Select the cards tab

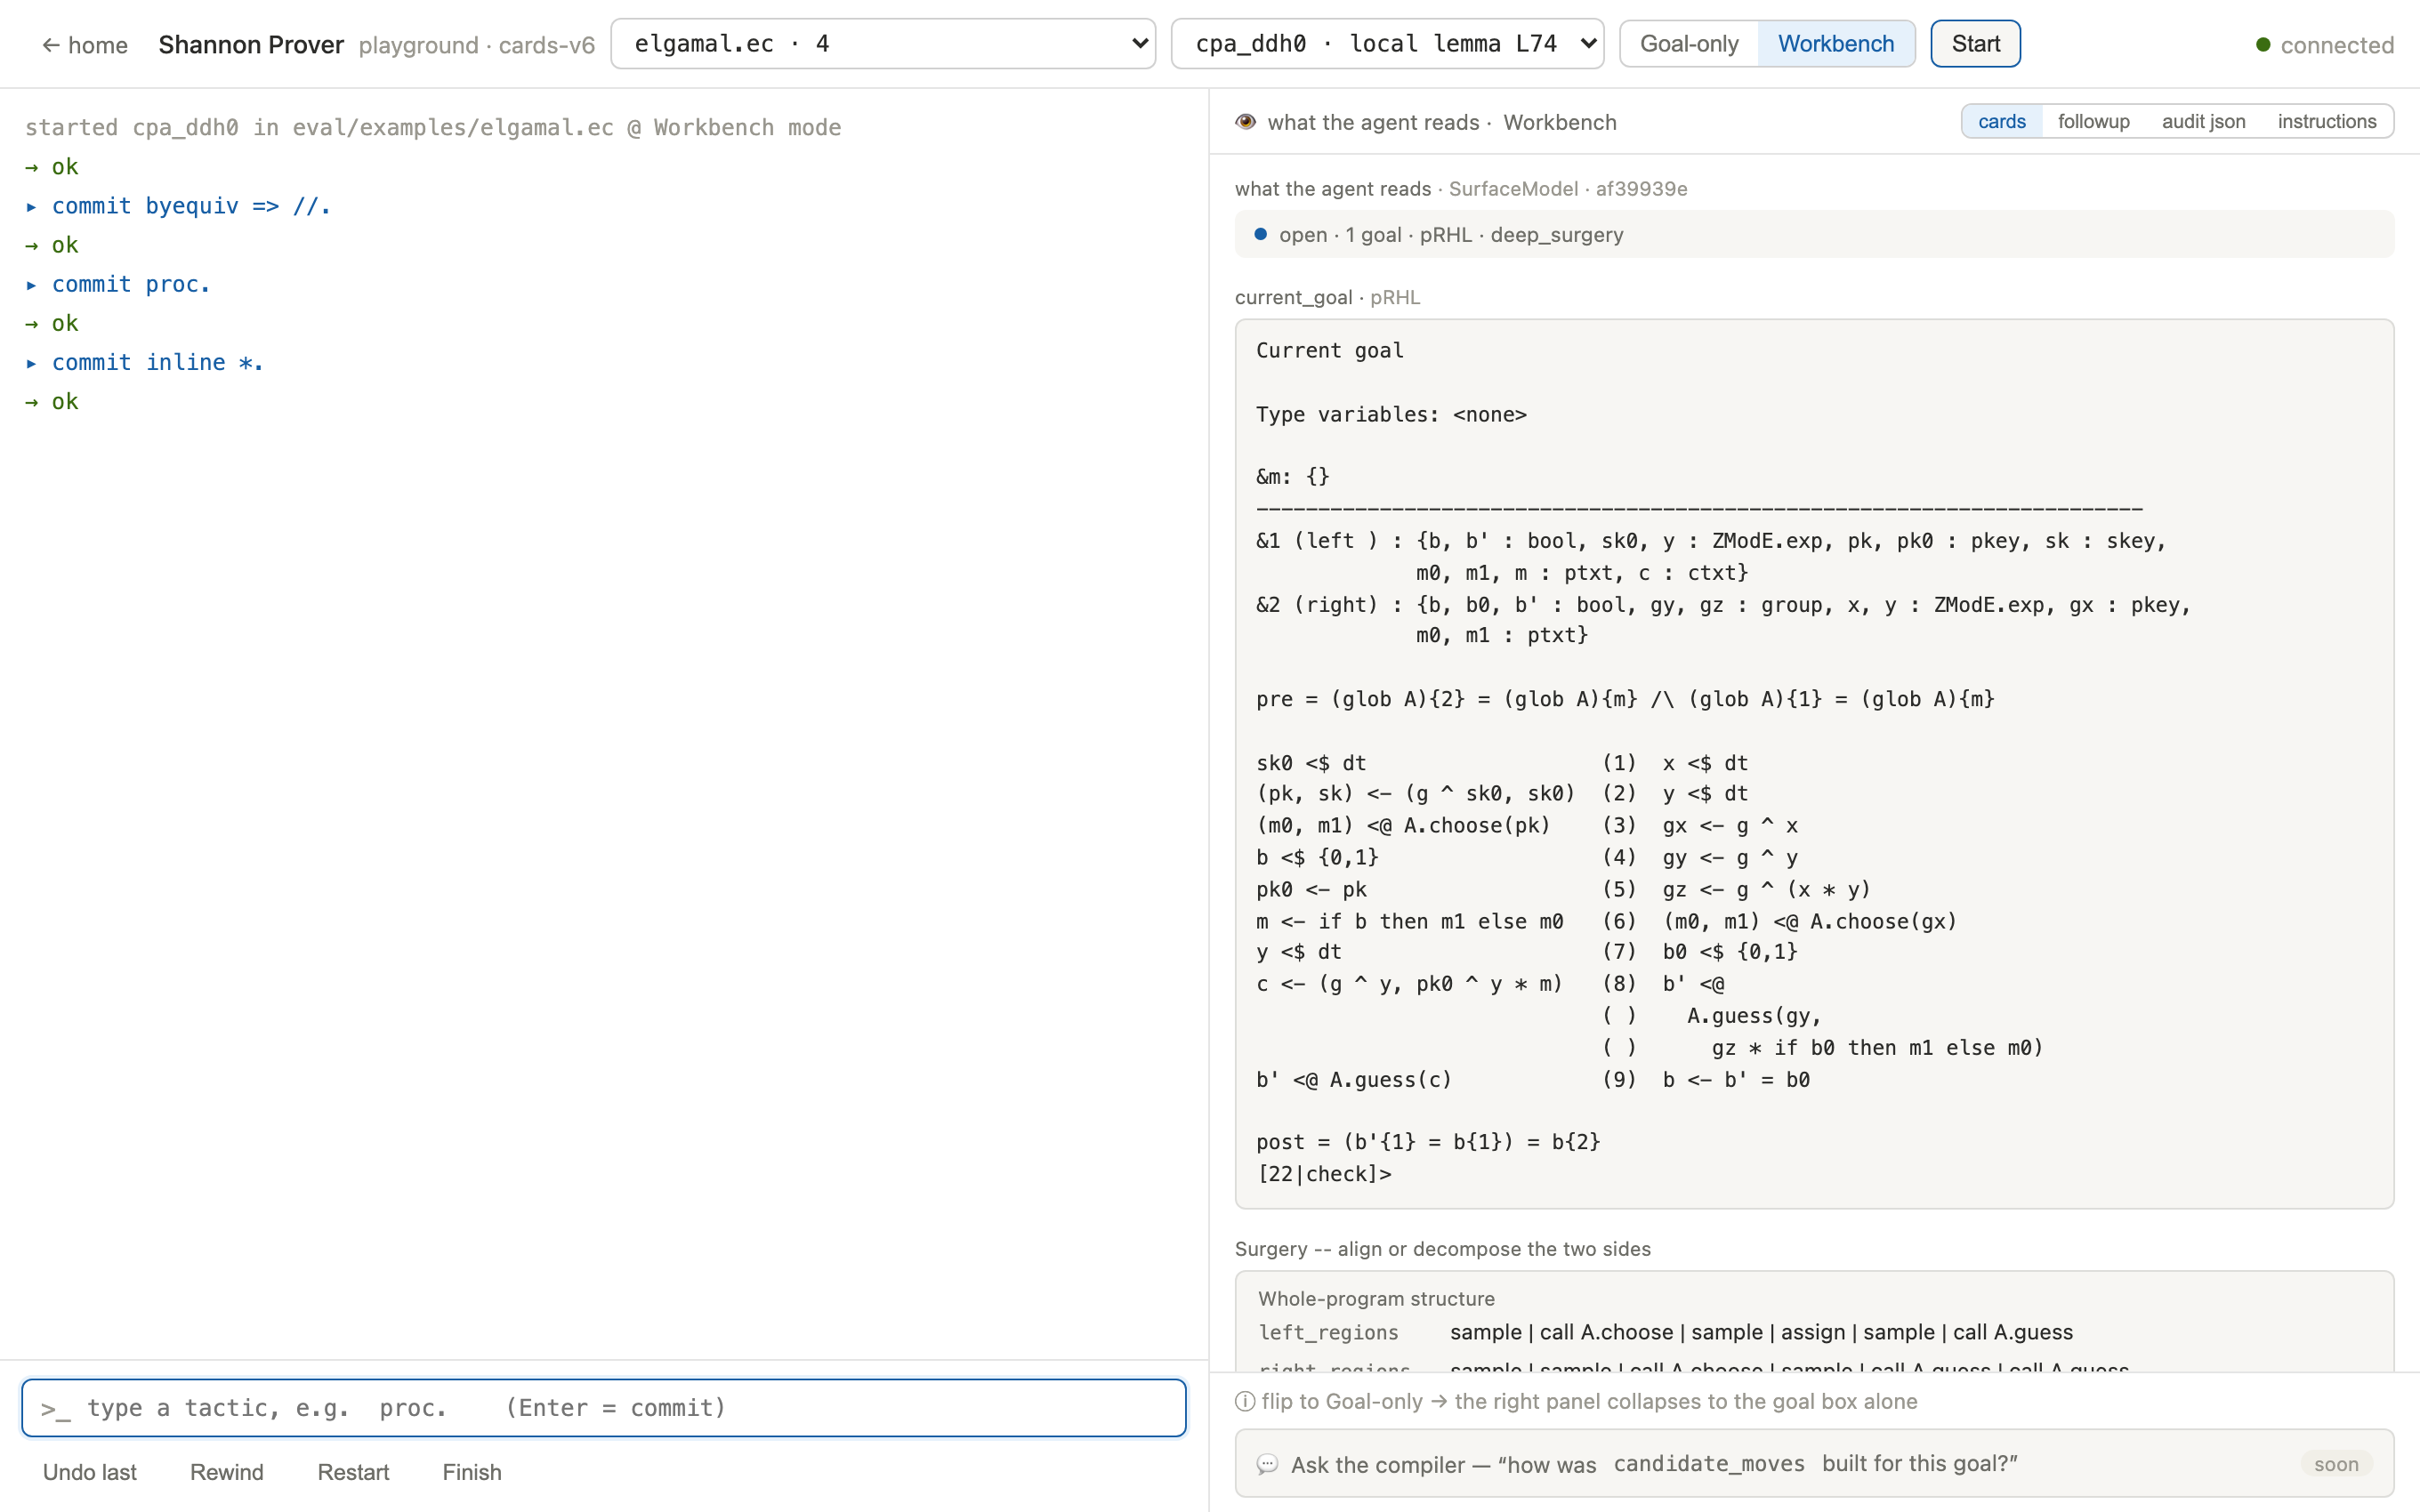point(2001,121)
